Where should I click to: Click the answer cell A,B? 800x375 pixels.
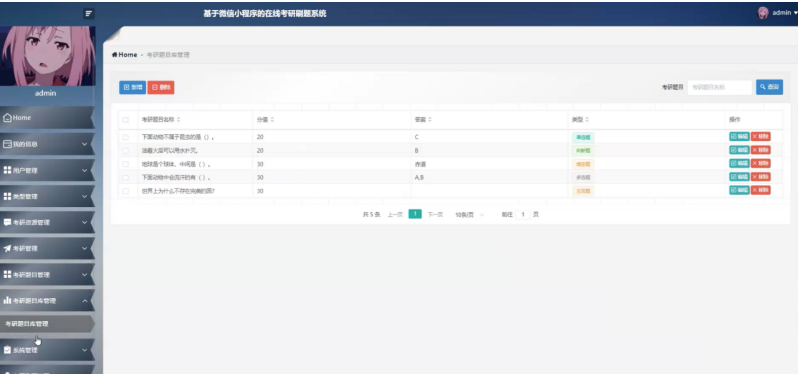(419, 178)
